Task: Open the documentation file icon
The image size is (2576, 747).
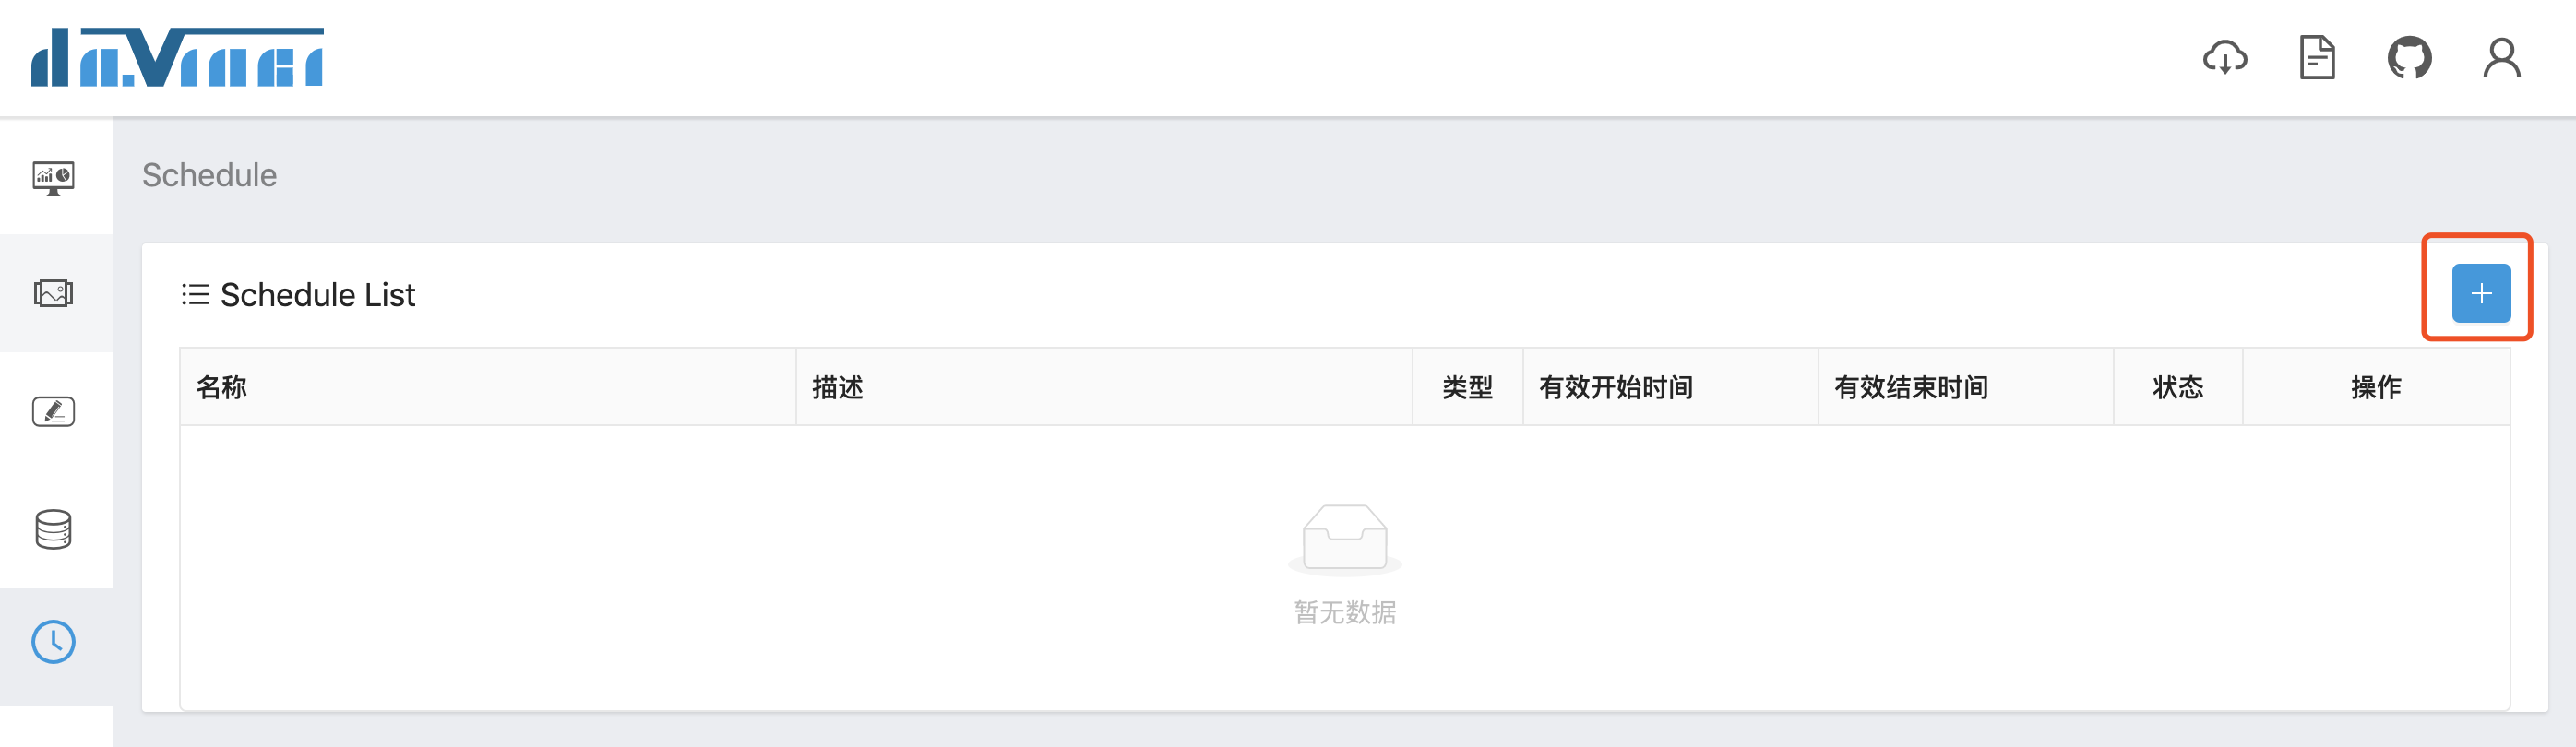Action: pos(2317,58)
